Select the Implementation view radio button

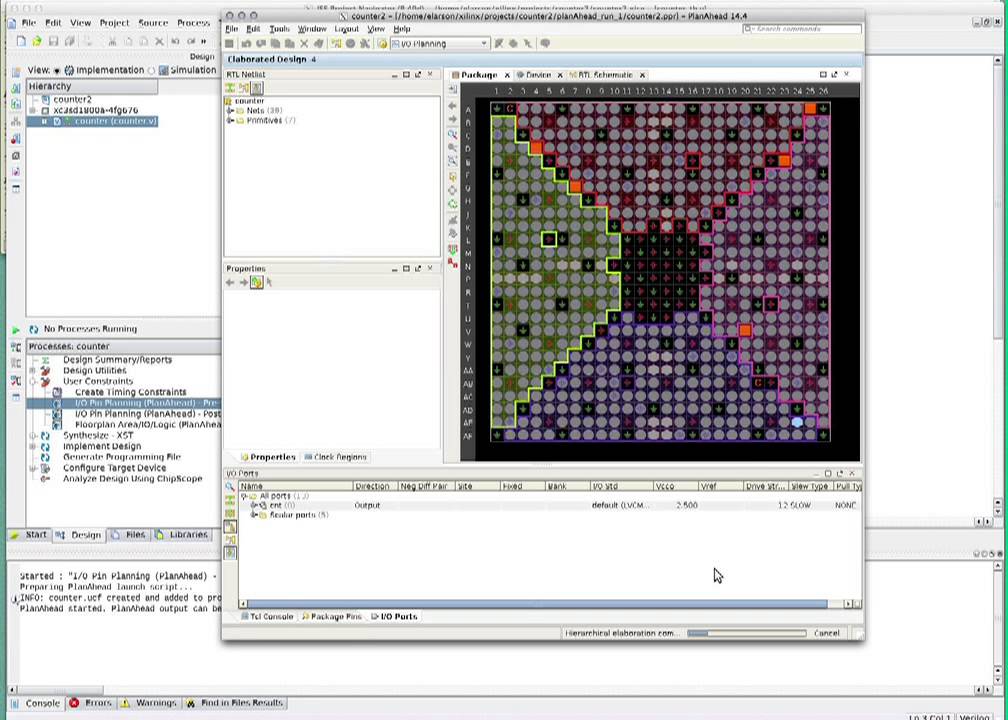click(x=57, y=70)
